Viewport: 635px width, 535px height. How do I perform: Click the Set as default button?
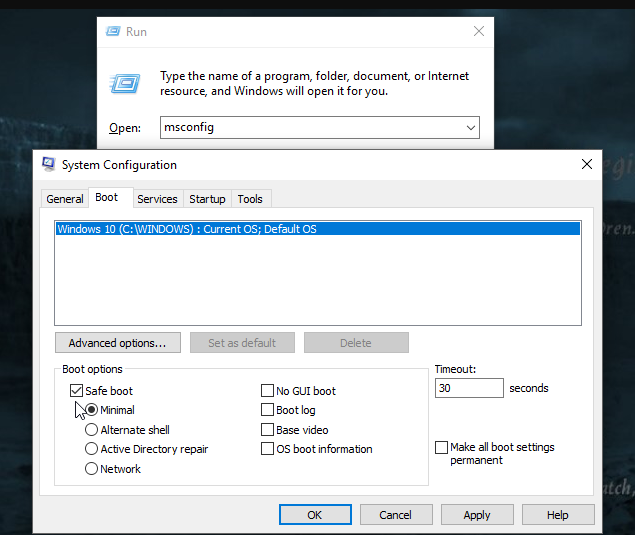[x=242, y=343]
